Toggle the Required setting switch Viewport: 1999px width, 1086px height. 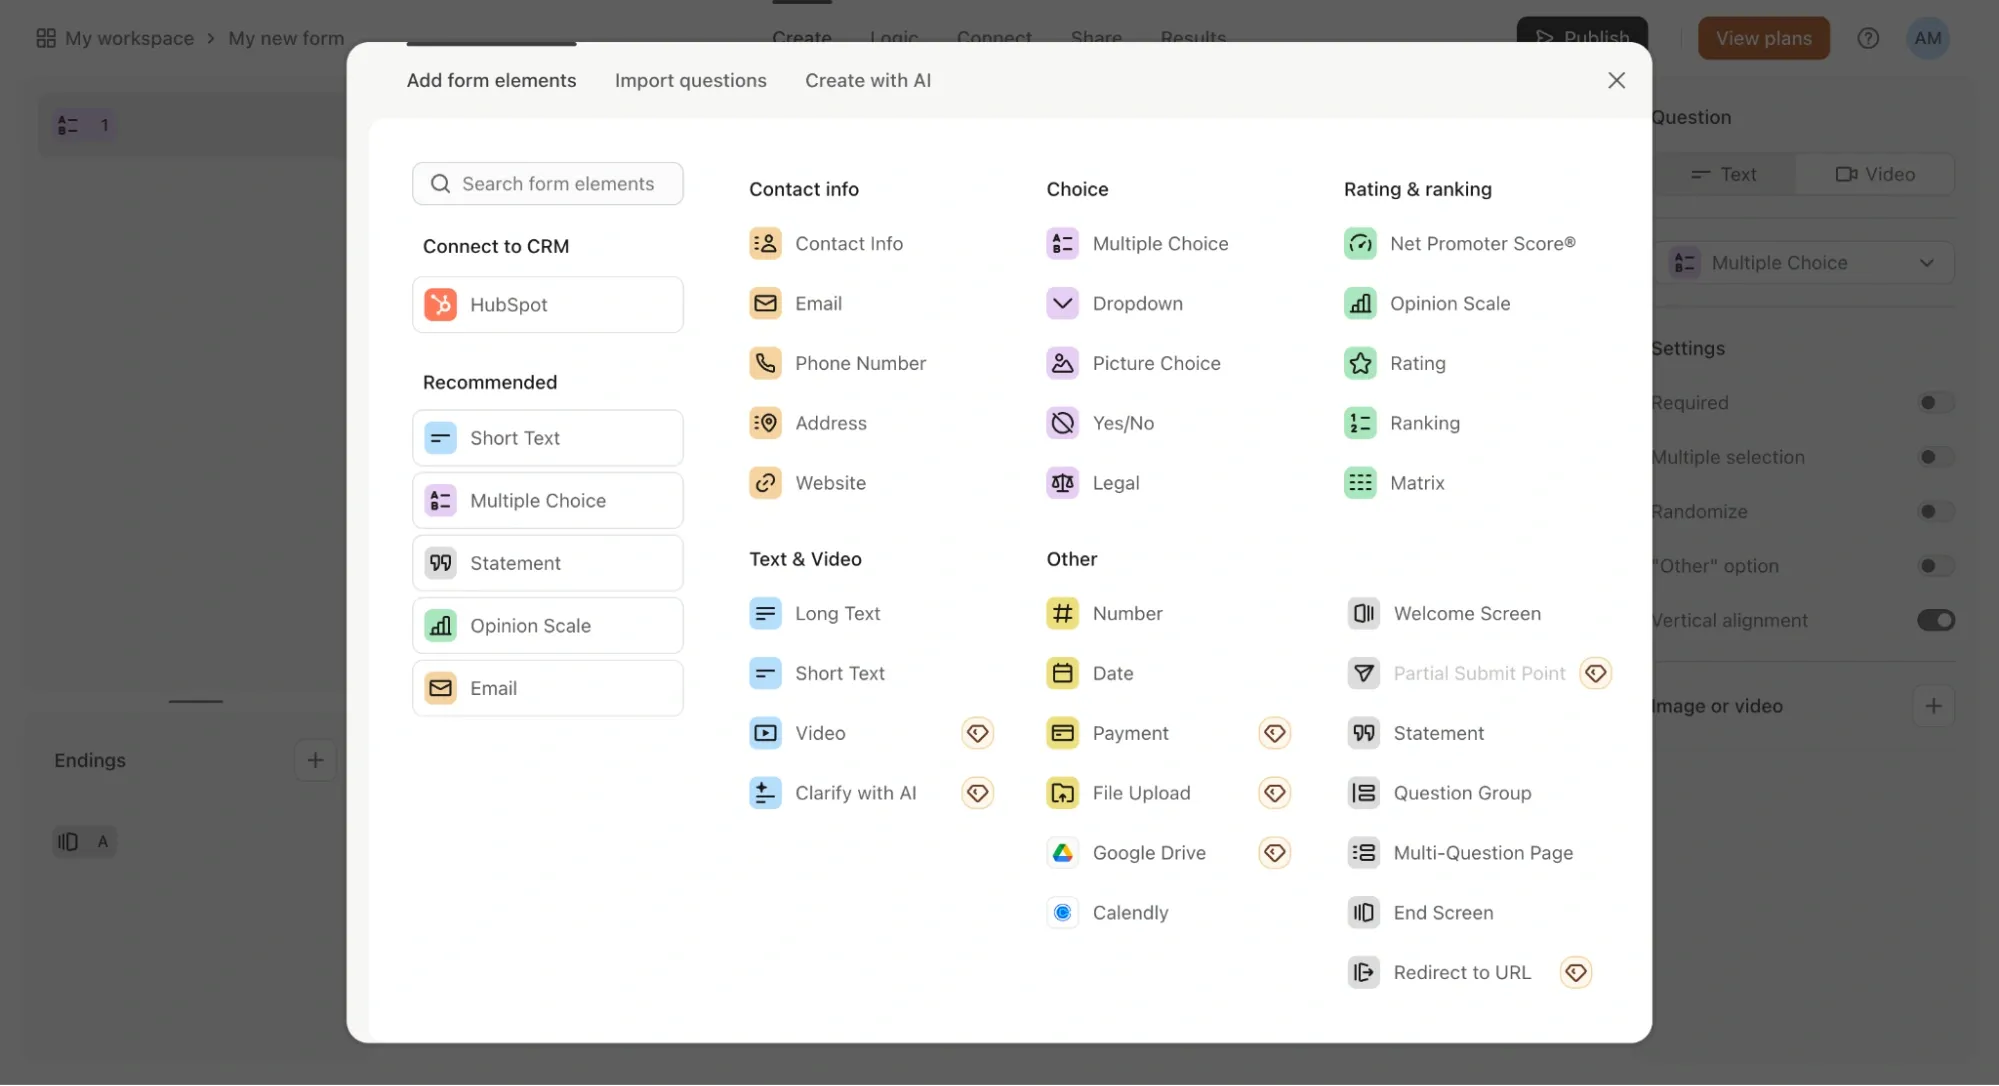[1934, 403]
